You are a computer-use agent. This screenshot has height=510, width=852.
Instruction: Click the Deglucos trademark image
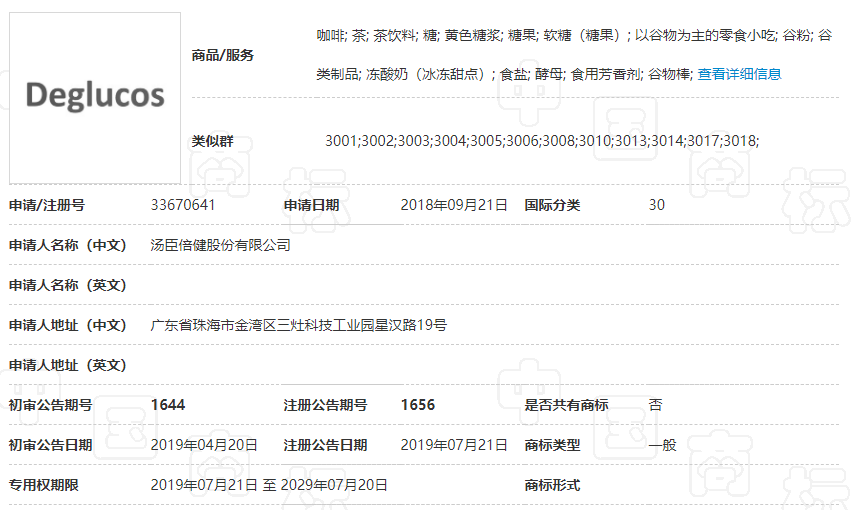(x=95, y=98)
